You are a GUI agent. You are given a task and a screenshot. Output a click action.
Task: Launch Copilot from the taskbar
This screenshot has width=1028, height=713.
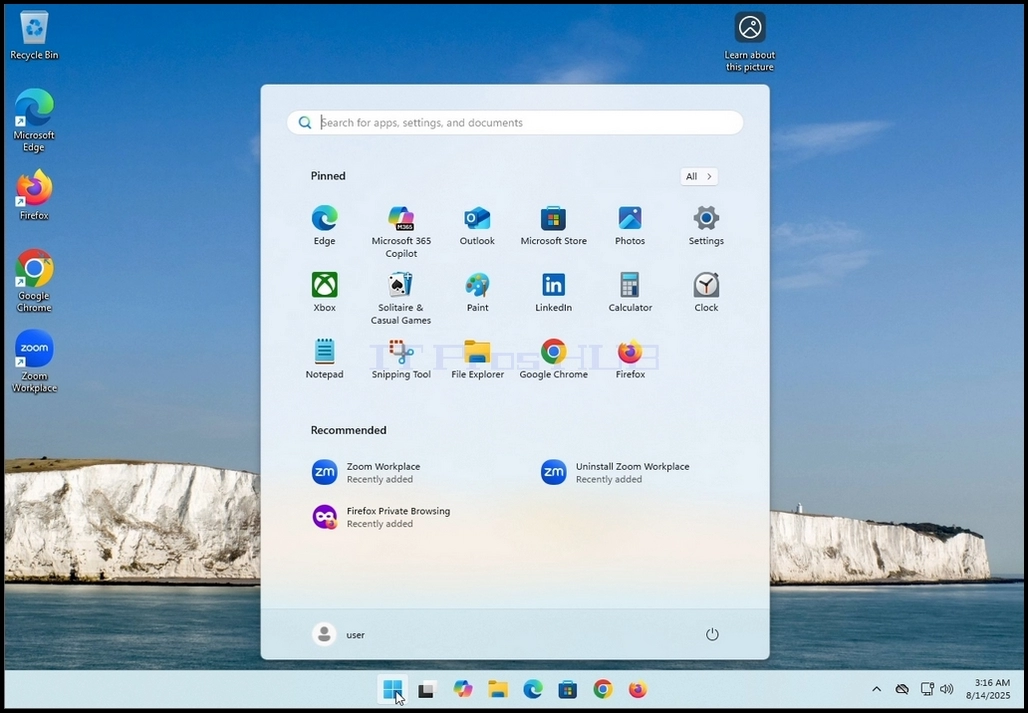pos(463,689)
